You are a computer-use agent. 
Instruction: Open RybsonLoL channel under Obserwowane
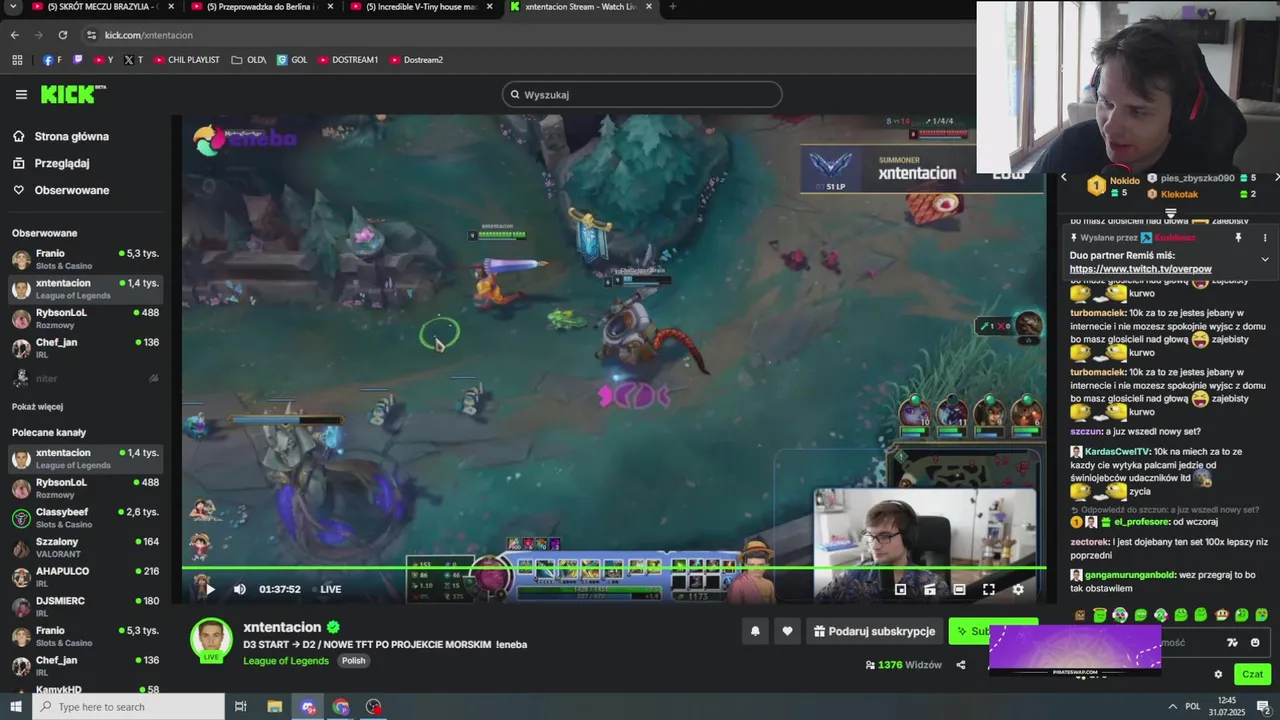pos(85,318)
